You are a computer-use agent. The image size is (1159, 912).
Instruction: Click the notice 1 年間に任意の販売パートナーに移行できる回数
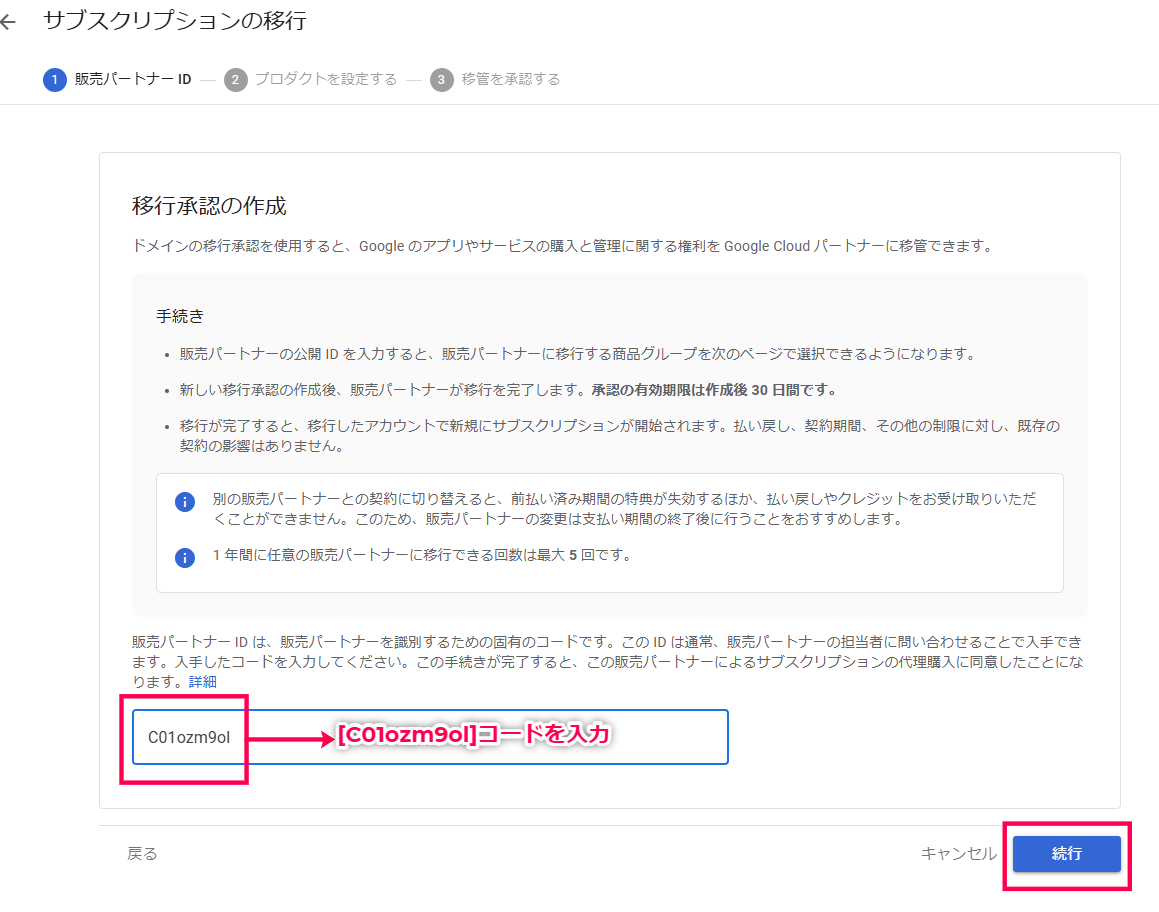pos(423,555)
